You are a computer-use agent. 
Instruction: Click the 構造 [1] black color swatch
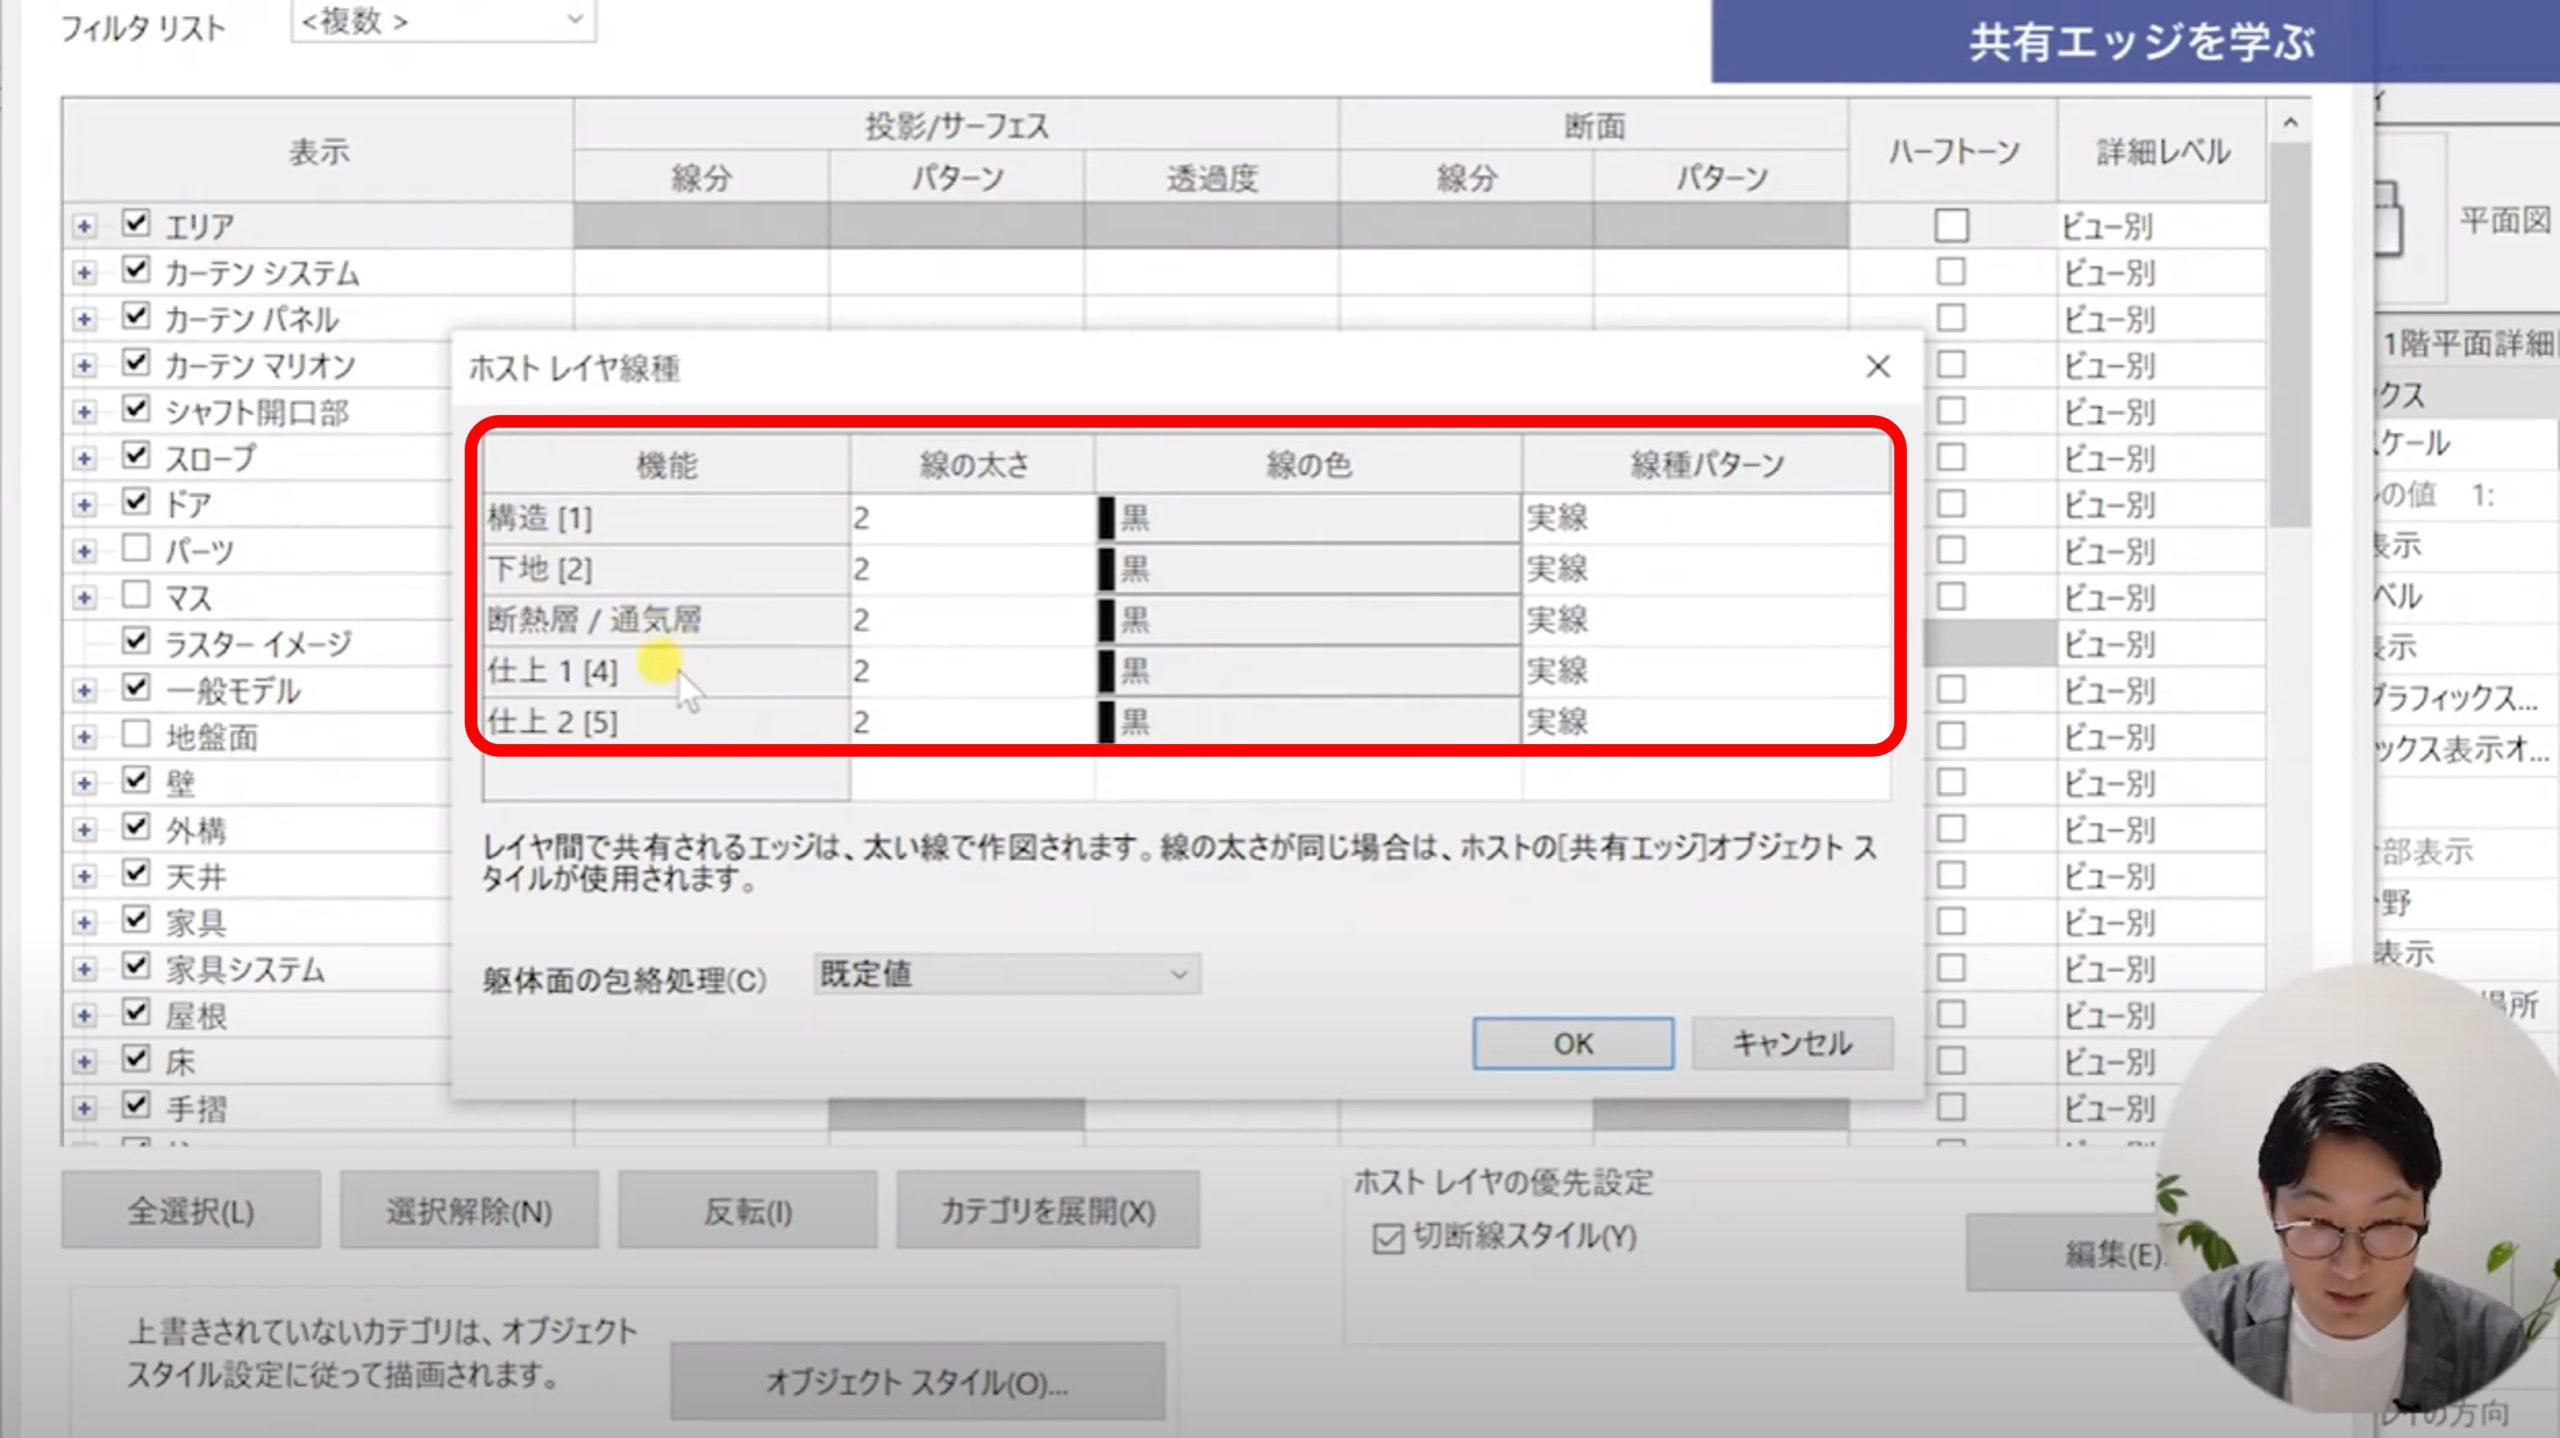click(1106, 518)
